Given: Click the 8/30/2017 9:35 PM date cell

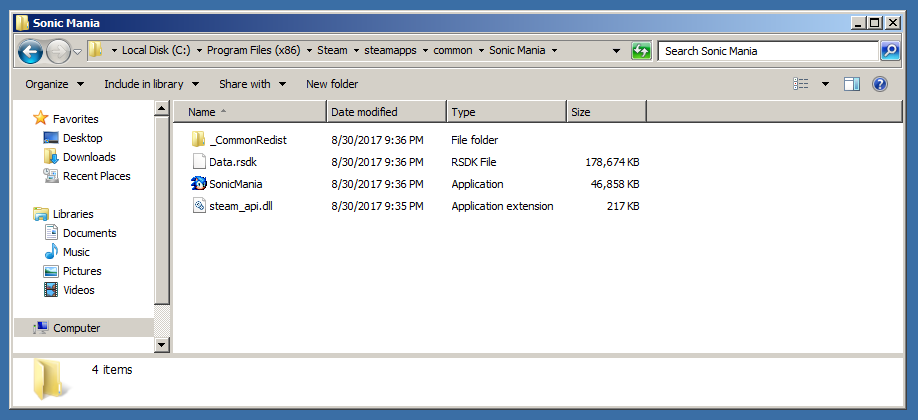Looking at the screenshot, I should pyautogui.click(x=377, y=206).
